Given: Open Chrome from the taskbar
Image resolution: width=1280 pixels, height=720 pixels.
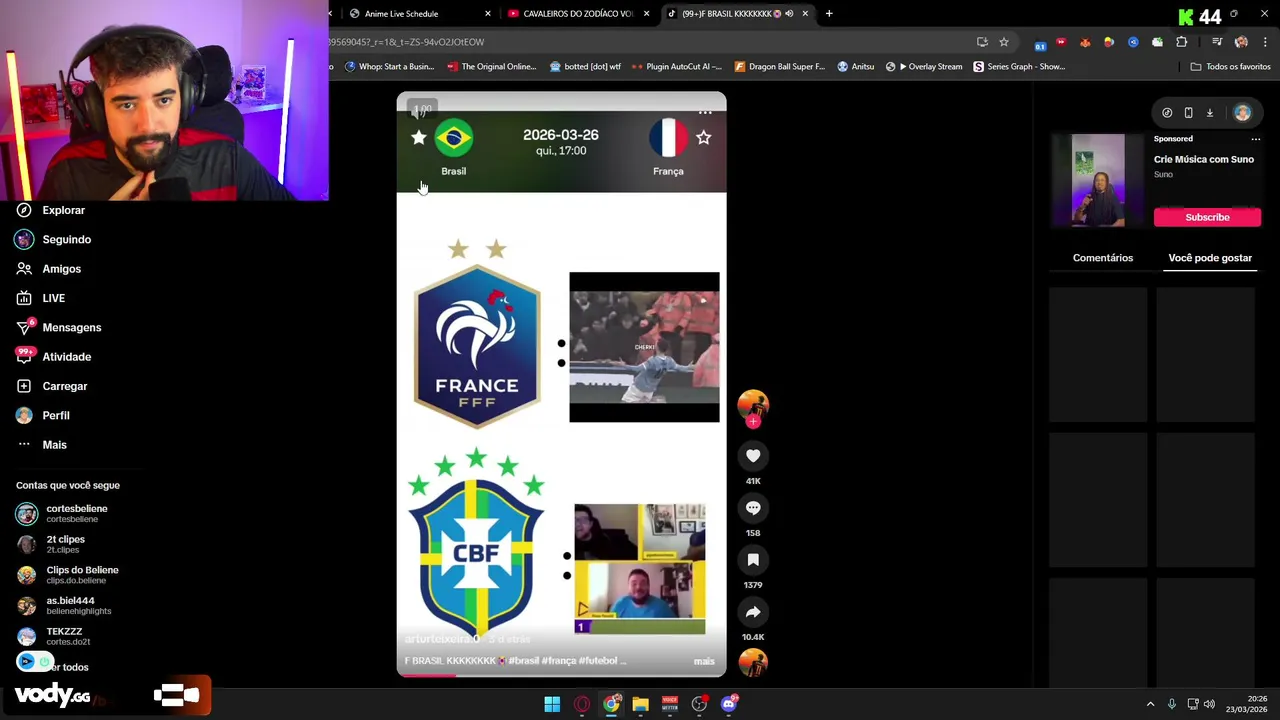Looking at the screenshot, I should (x=611, y=704).
